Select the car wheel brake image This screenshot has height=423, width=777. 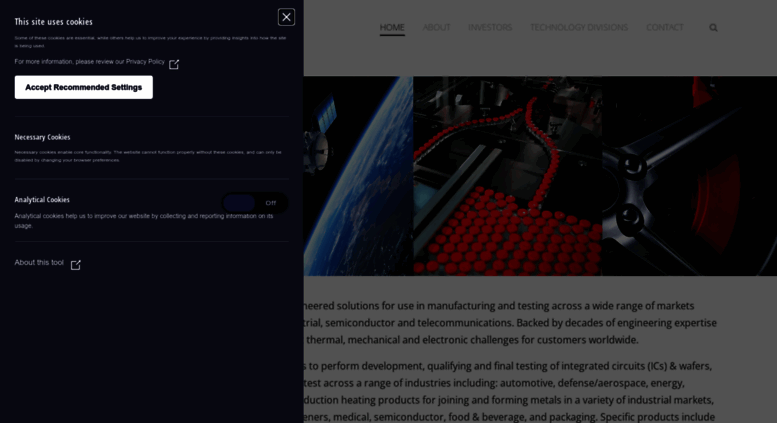[x=689, y=176]
